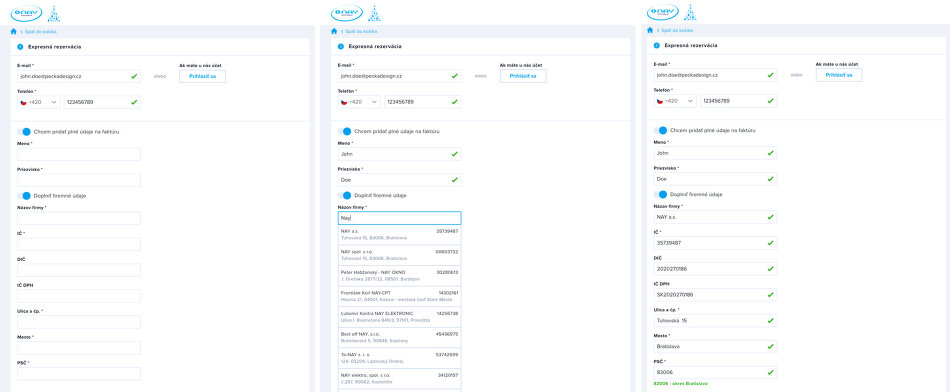
Task: Click the Czech flag icon in the middle panel
Action: click(x=345, y=102)
